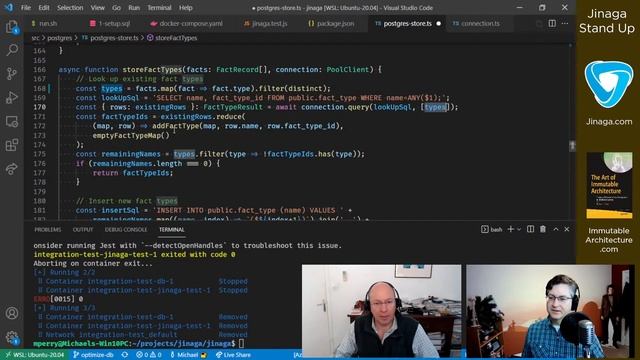
Task: Click WSL: Ubuntu-20.04 remote indicator
Action: (34, 355)
